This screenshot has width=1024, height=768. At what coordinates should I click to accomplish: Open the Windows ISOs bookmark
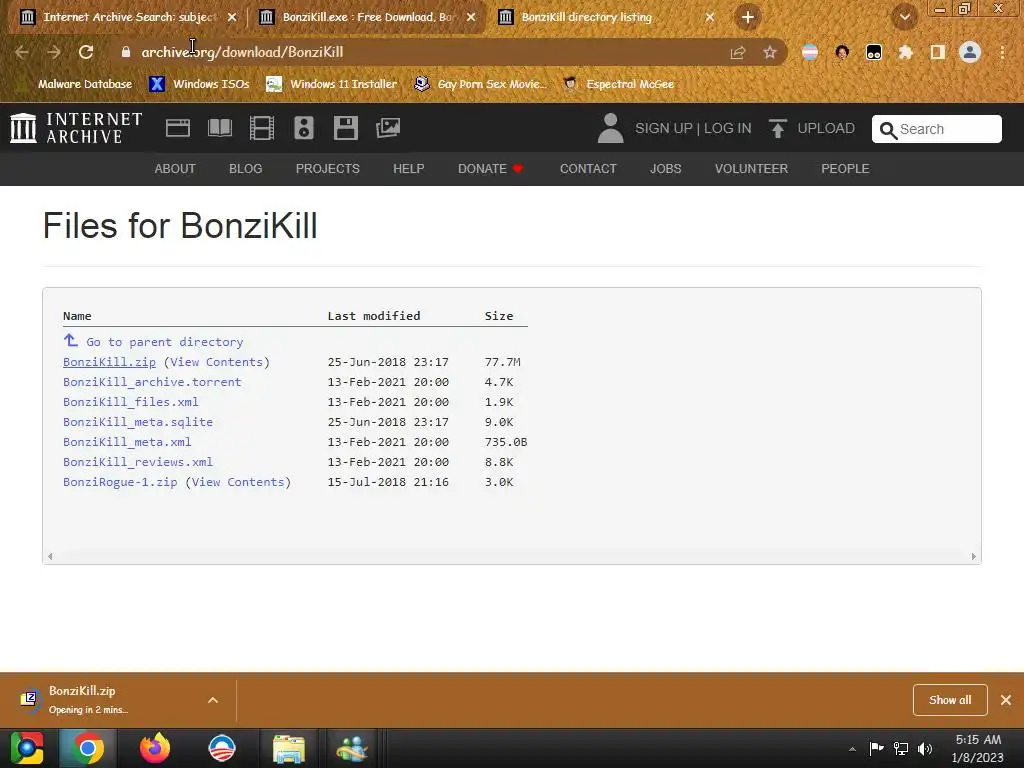pyautogui.click(x=200, y=84)
